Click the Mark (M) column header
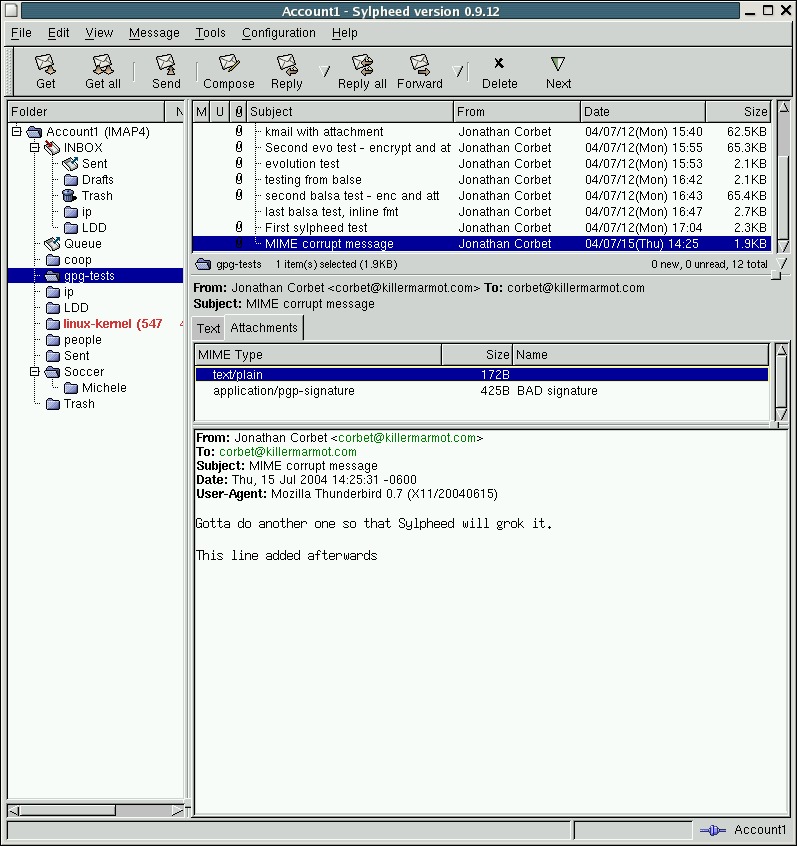 201,112
